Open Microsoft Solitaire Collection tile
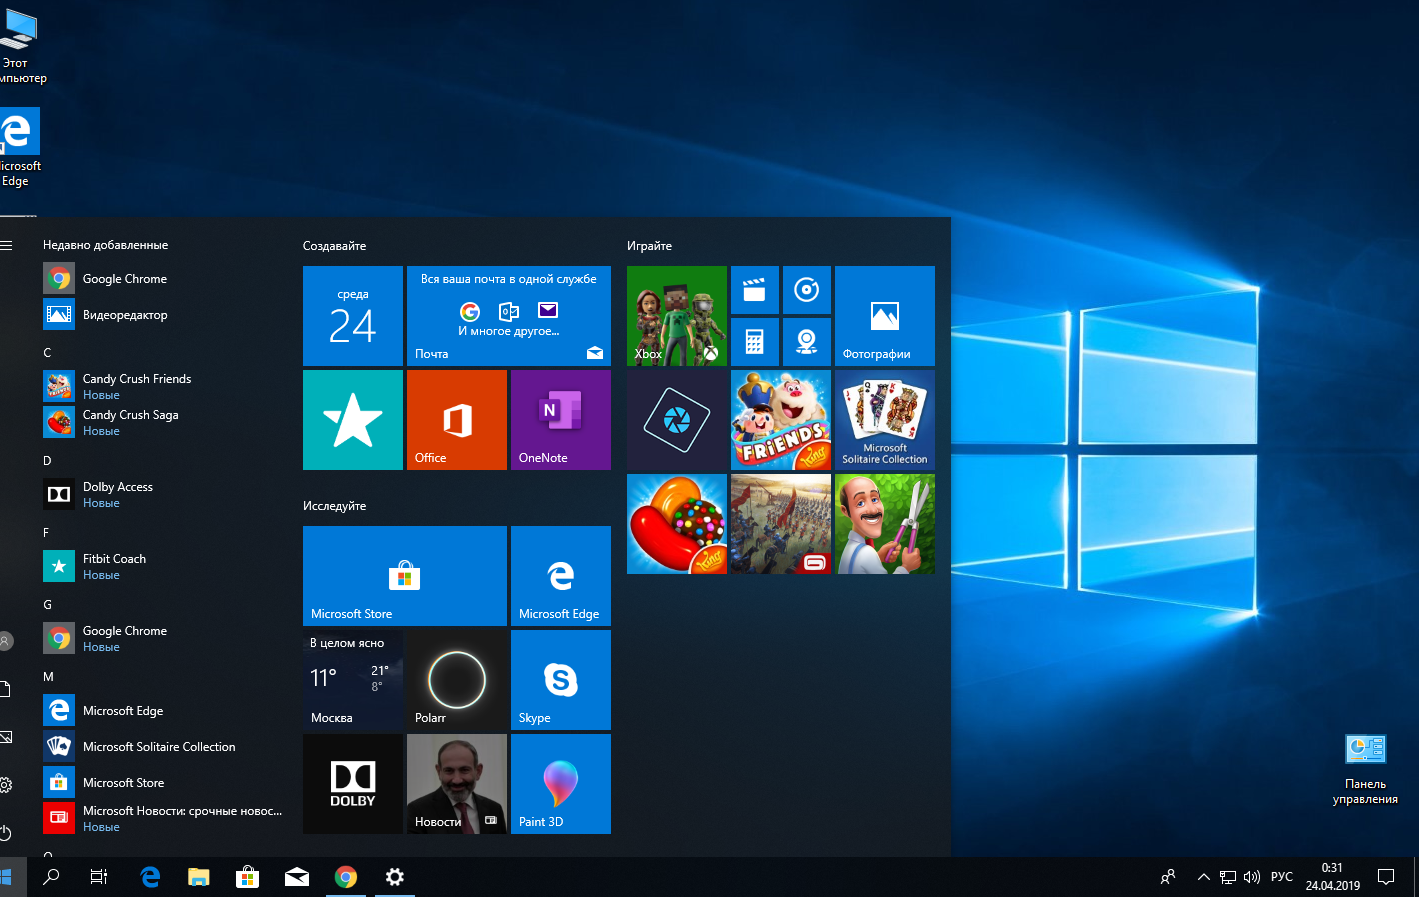Viewport: 1419px width, 897px height. click(x=885, y=420)
